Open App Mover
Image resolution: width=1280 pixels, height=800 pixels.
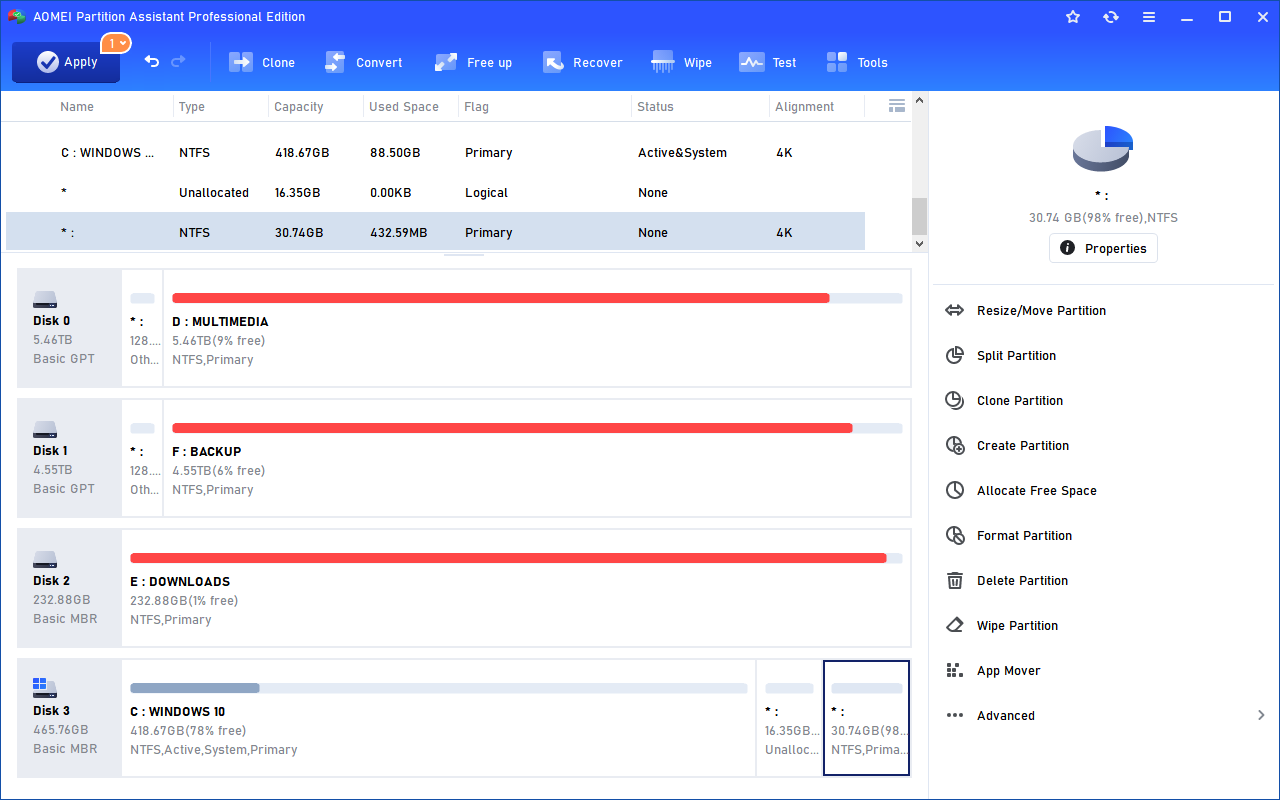point(1009,671)
